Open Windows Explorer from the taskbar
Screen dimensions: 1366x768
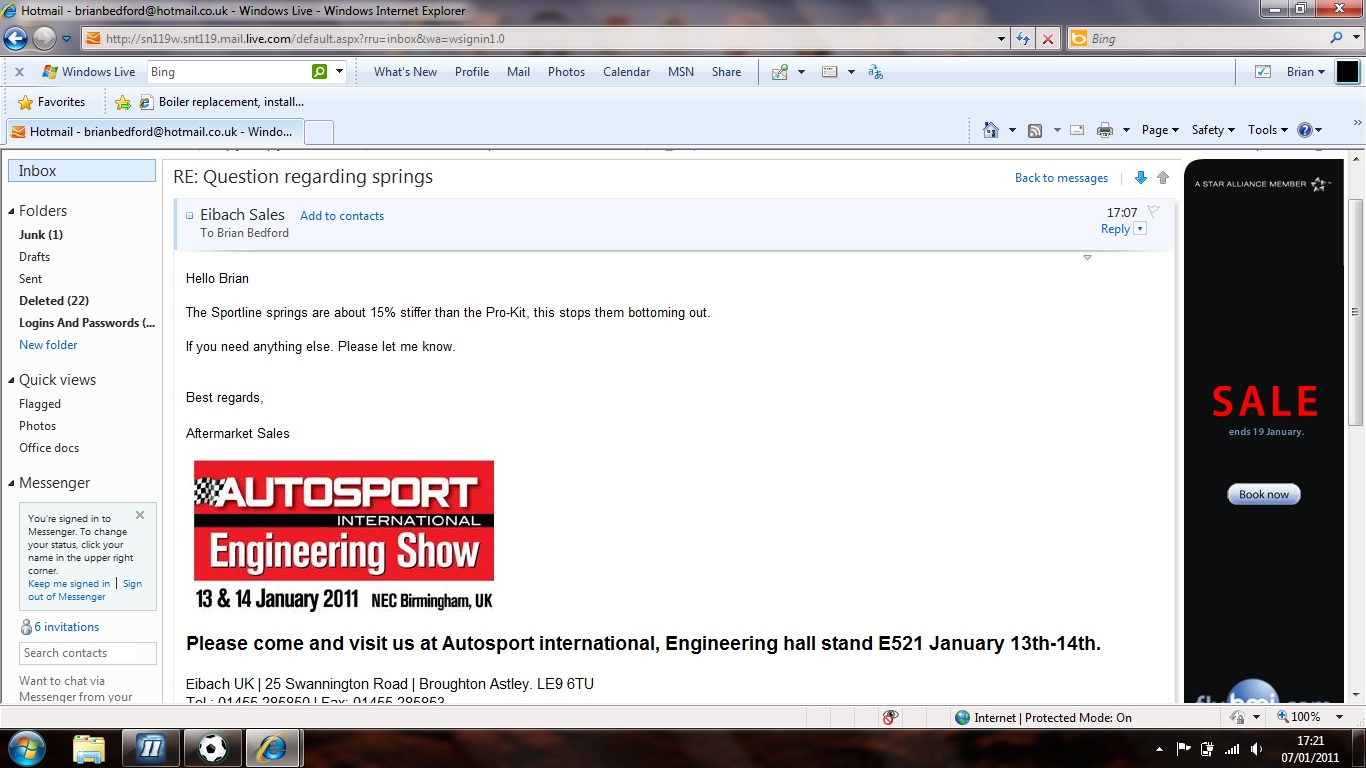point(89,748)
